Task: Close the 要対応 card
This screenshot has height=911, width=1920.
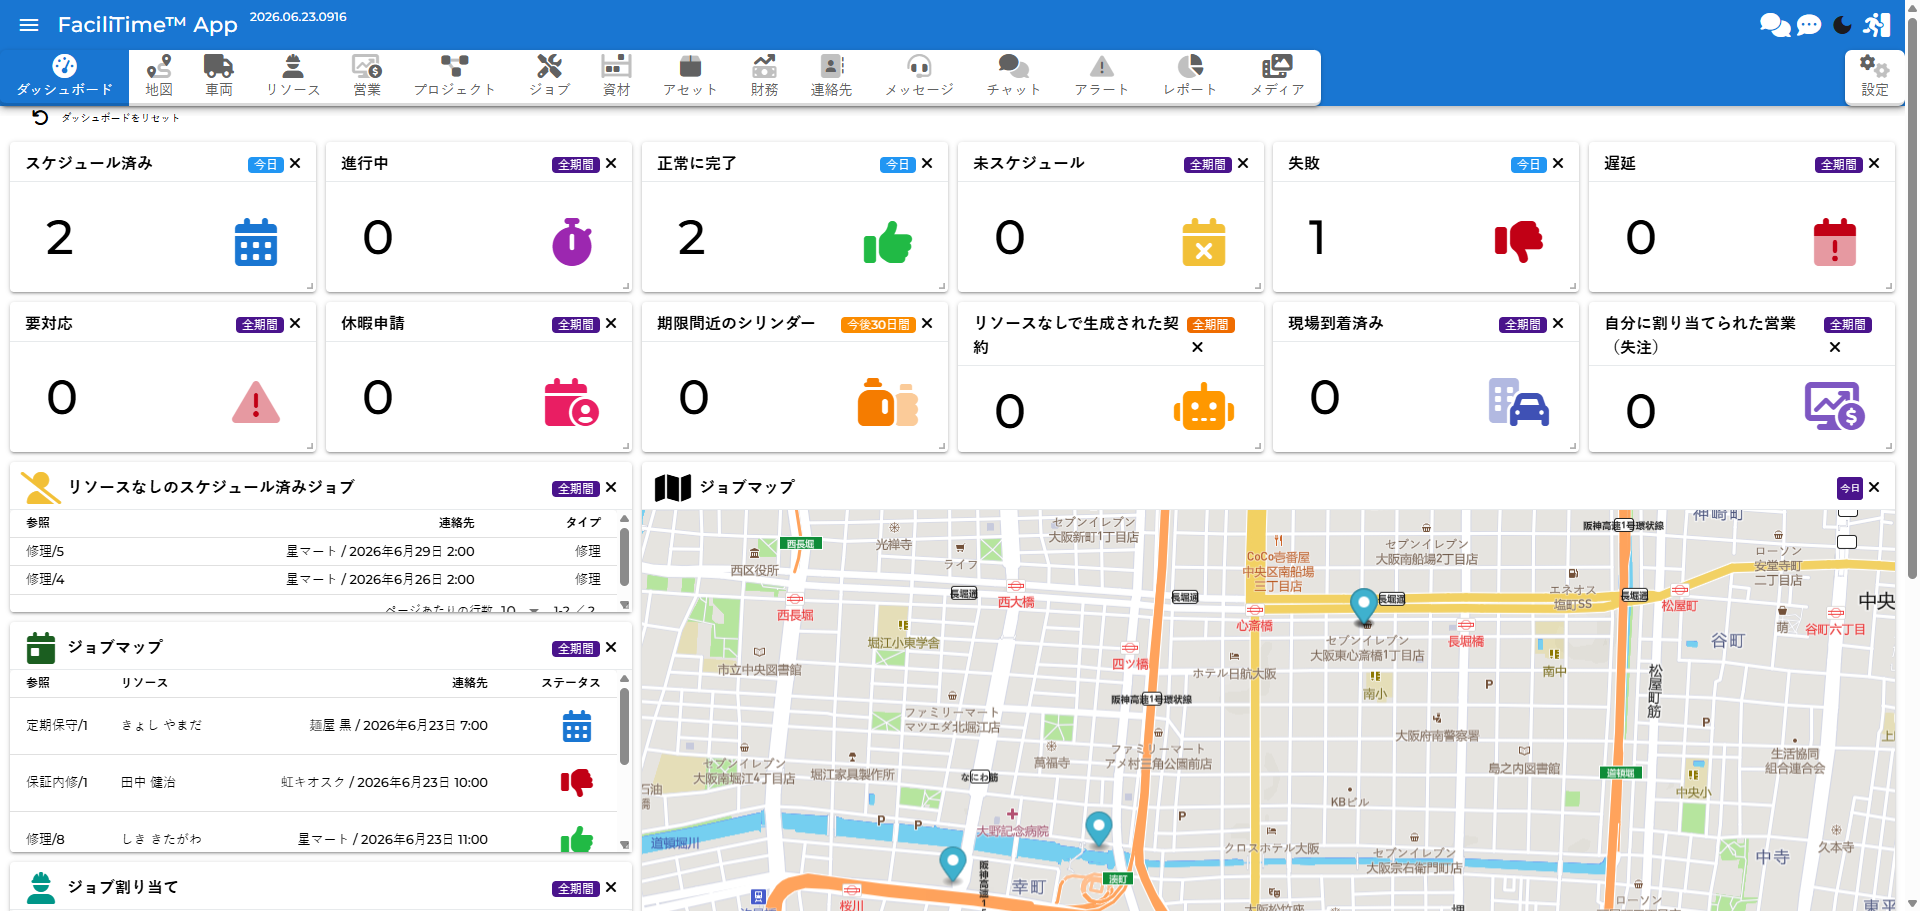Action: 295,323
